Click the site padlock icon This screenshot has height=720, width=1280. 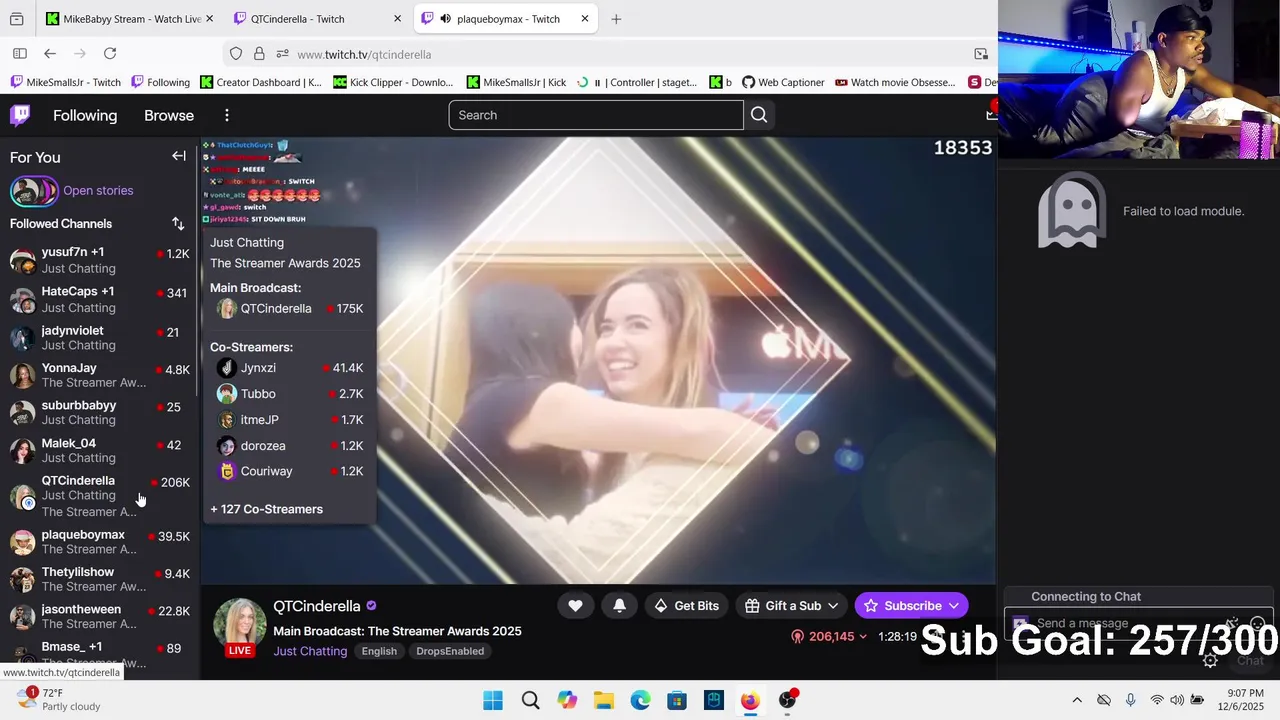tap(259, 54)
